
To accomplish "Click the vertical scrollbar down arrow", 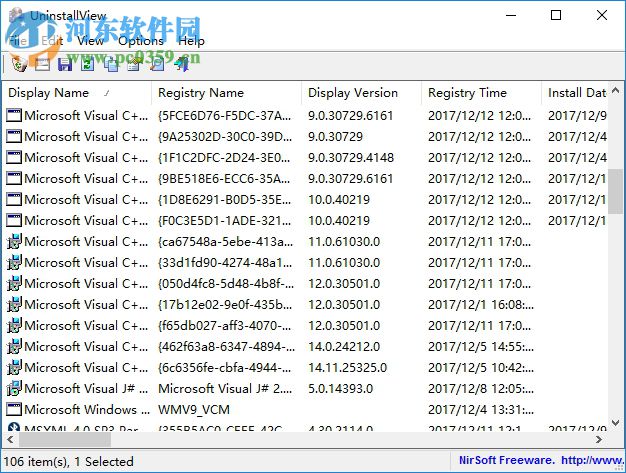I will [616, 423].
